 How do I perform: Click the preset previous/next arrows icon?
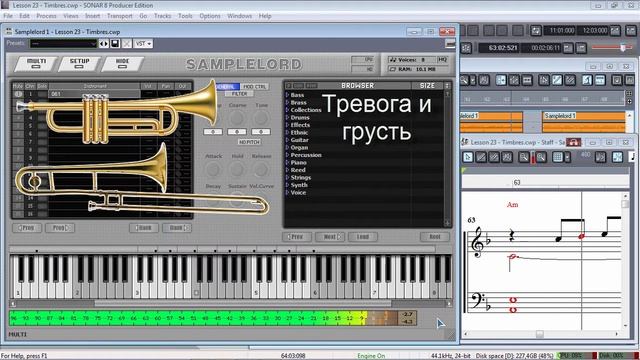(x=104, y=43)
